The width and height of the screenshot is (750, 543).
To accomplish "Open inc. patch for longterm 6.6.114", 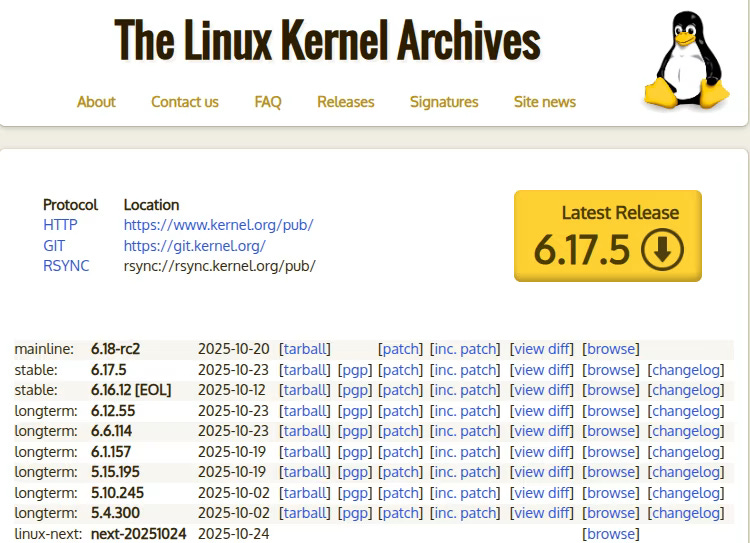I will pos(465,431).
